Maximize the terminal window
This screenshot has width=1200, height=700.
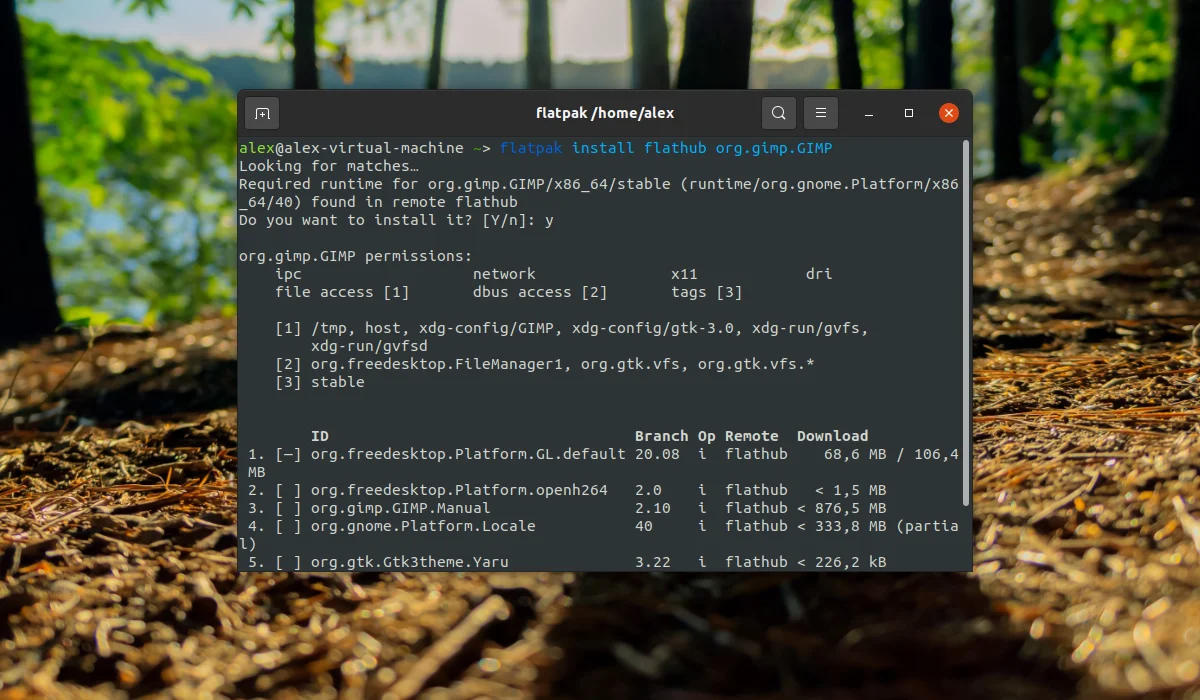909,114
